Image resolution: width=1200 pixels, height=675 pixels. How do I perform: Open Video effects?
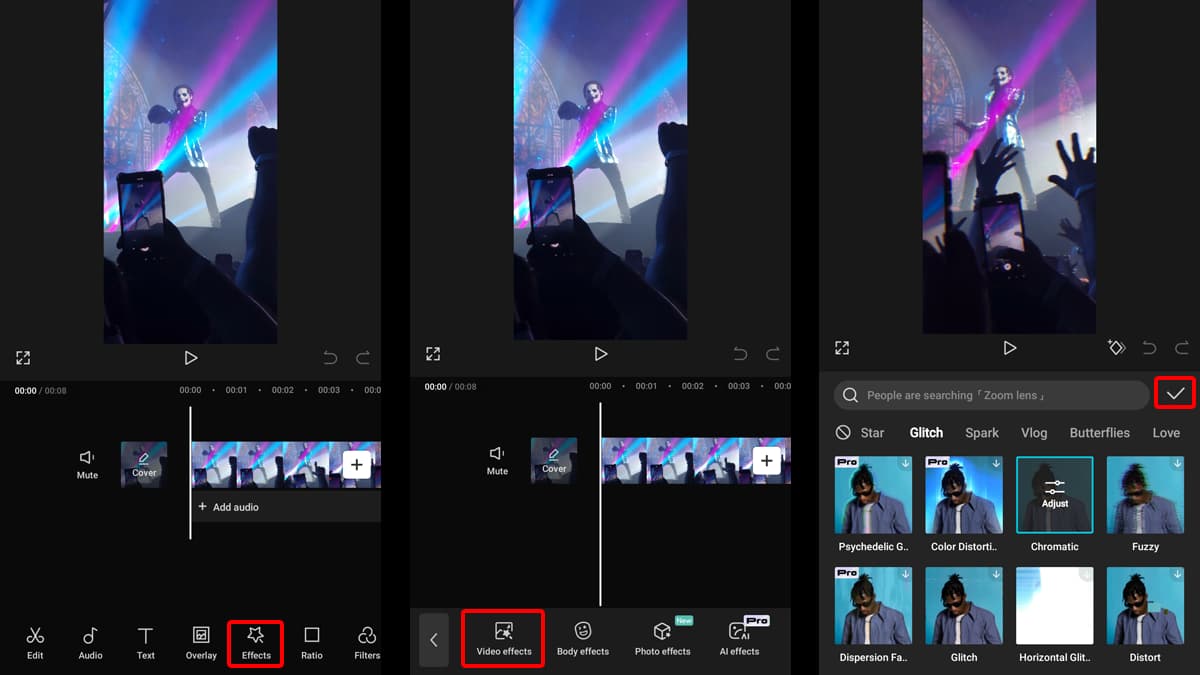tap(502, 637)
